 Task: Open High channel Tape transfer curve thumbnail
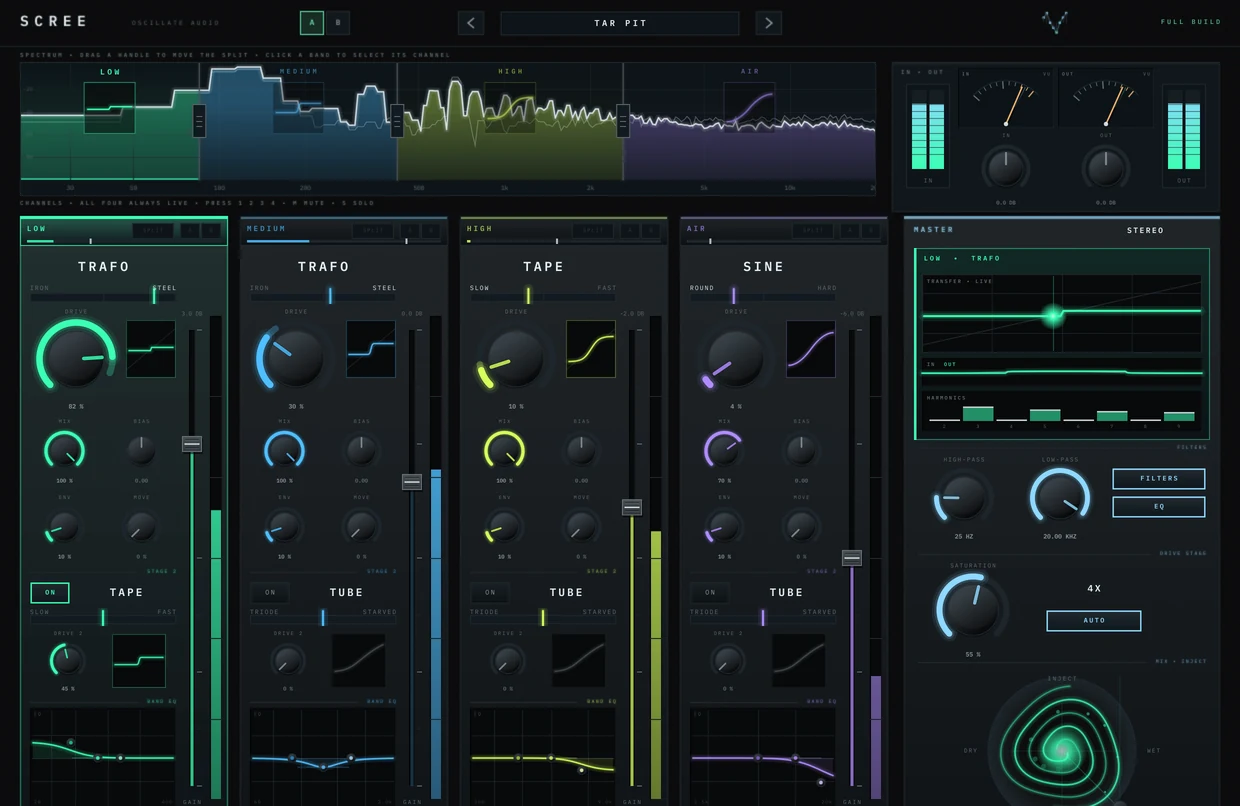(591, 349)
